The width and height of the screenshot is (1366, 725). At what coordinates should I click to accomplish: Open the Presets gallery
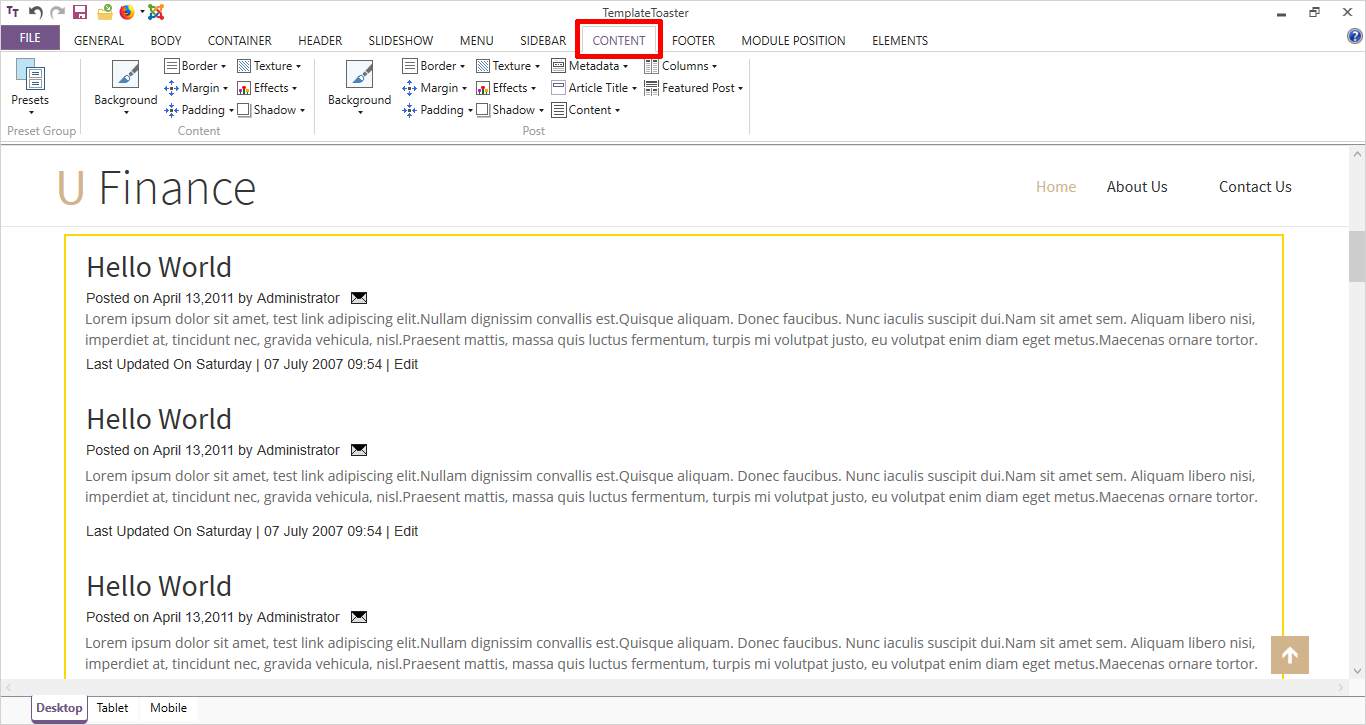(30, 86)
